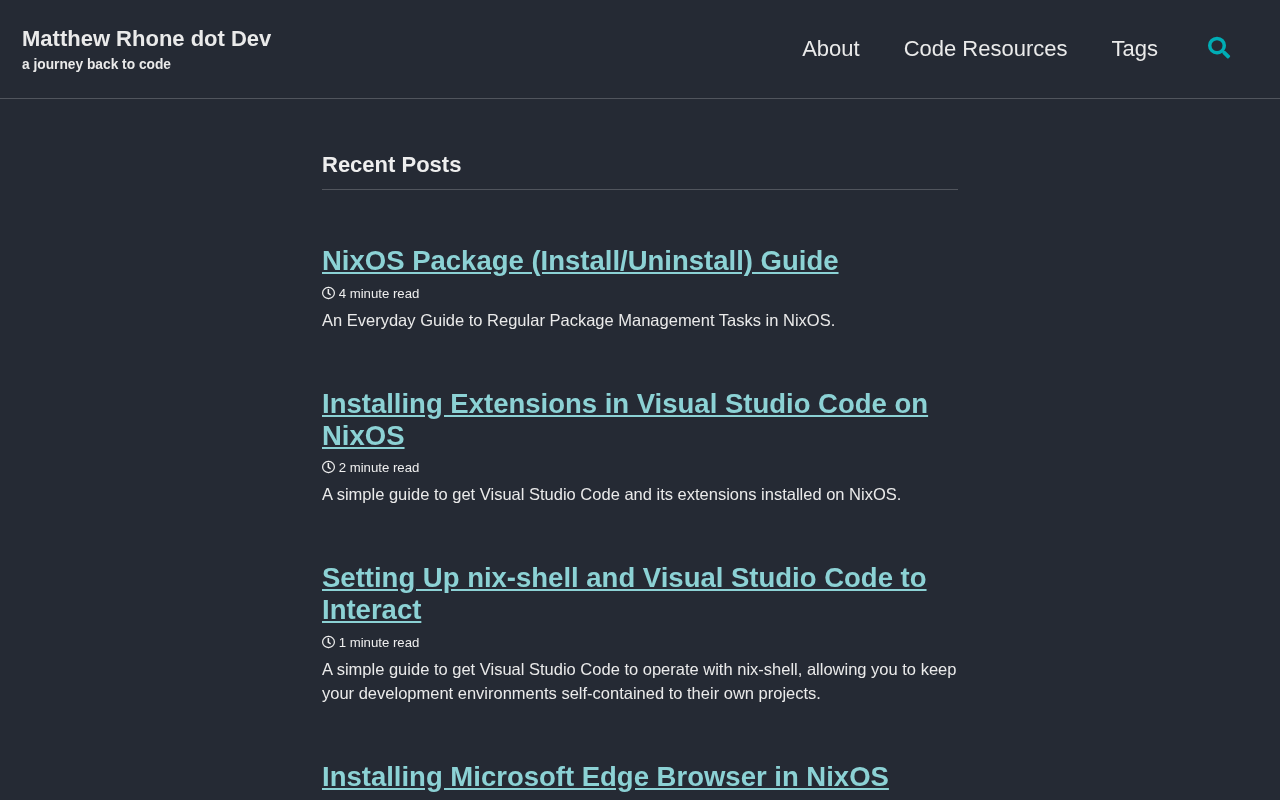Click the Recent Posts heading
Image resolution: width=1280 pixels, height=800 pixels.
point(391,165)
